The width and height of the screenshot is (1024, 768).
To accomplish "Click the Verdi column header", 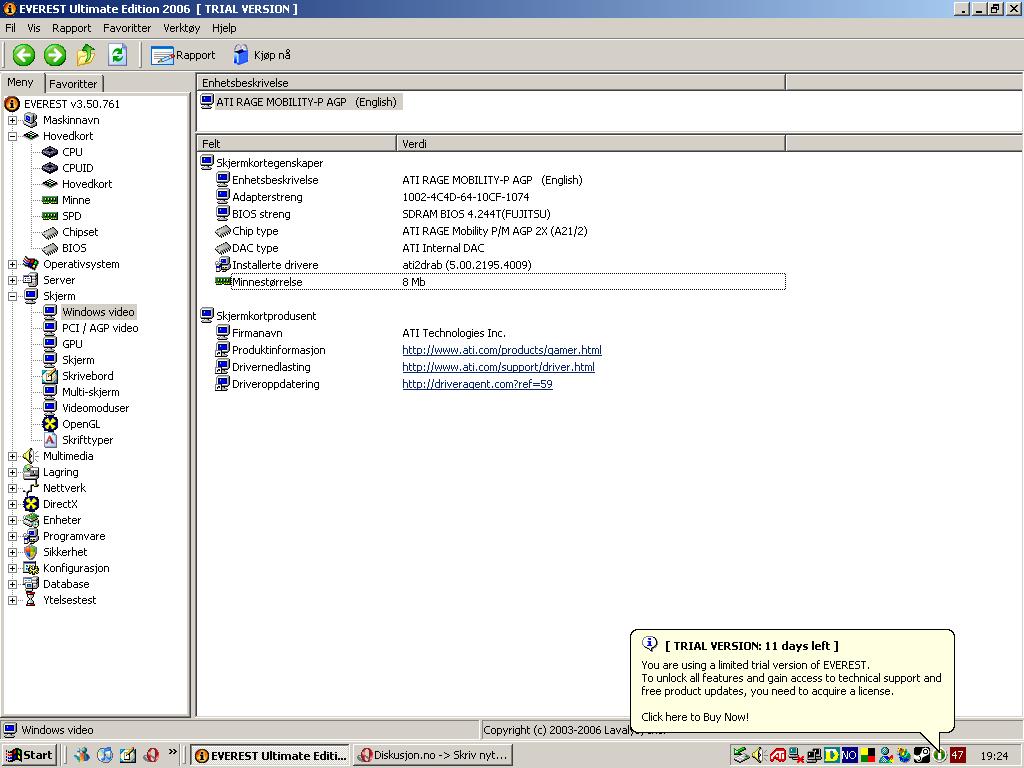I will click(x=591, y=144).
